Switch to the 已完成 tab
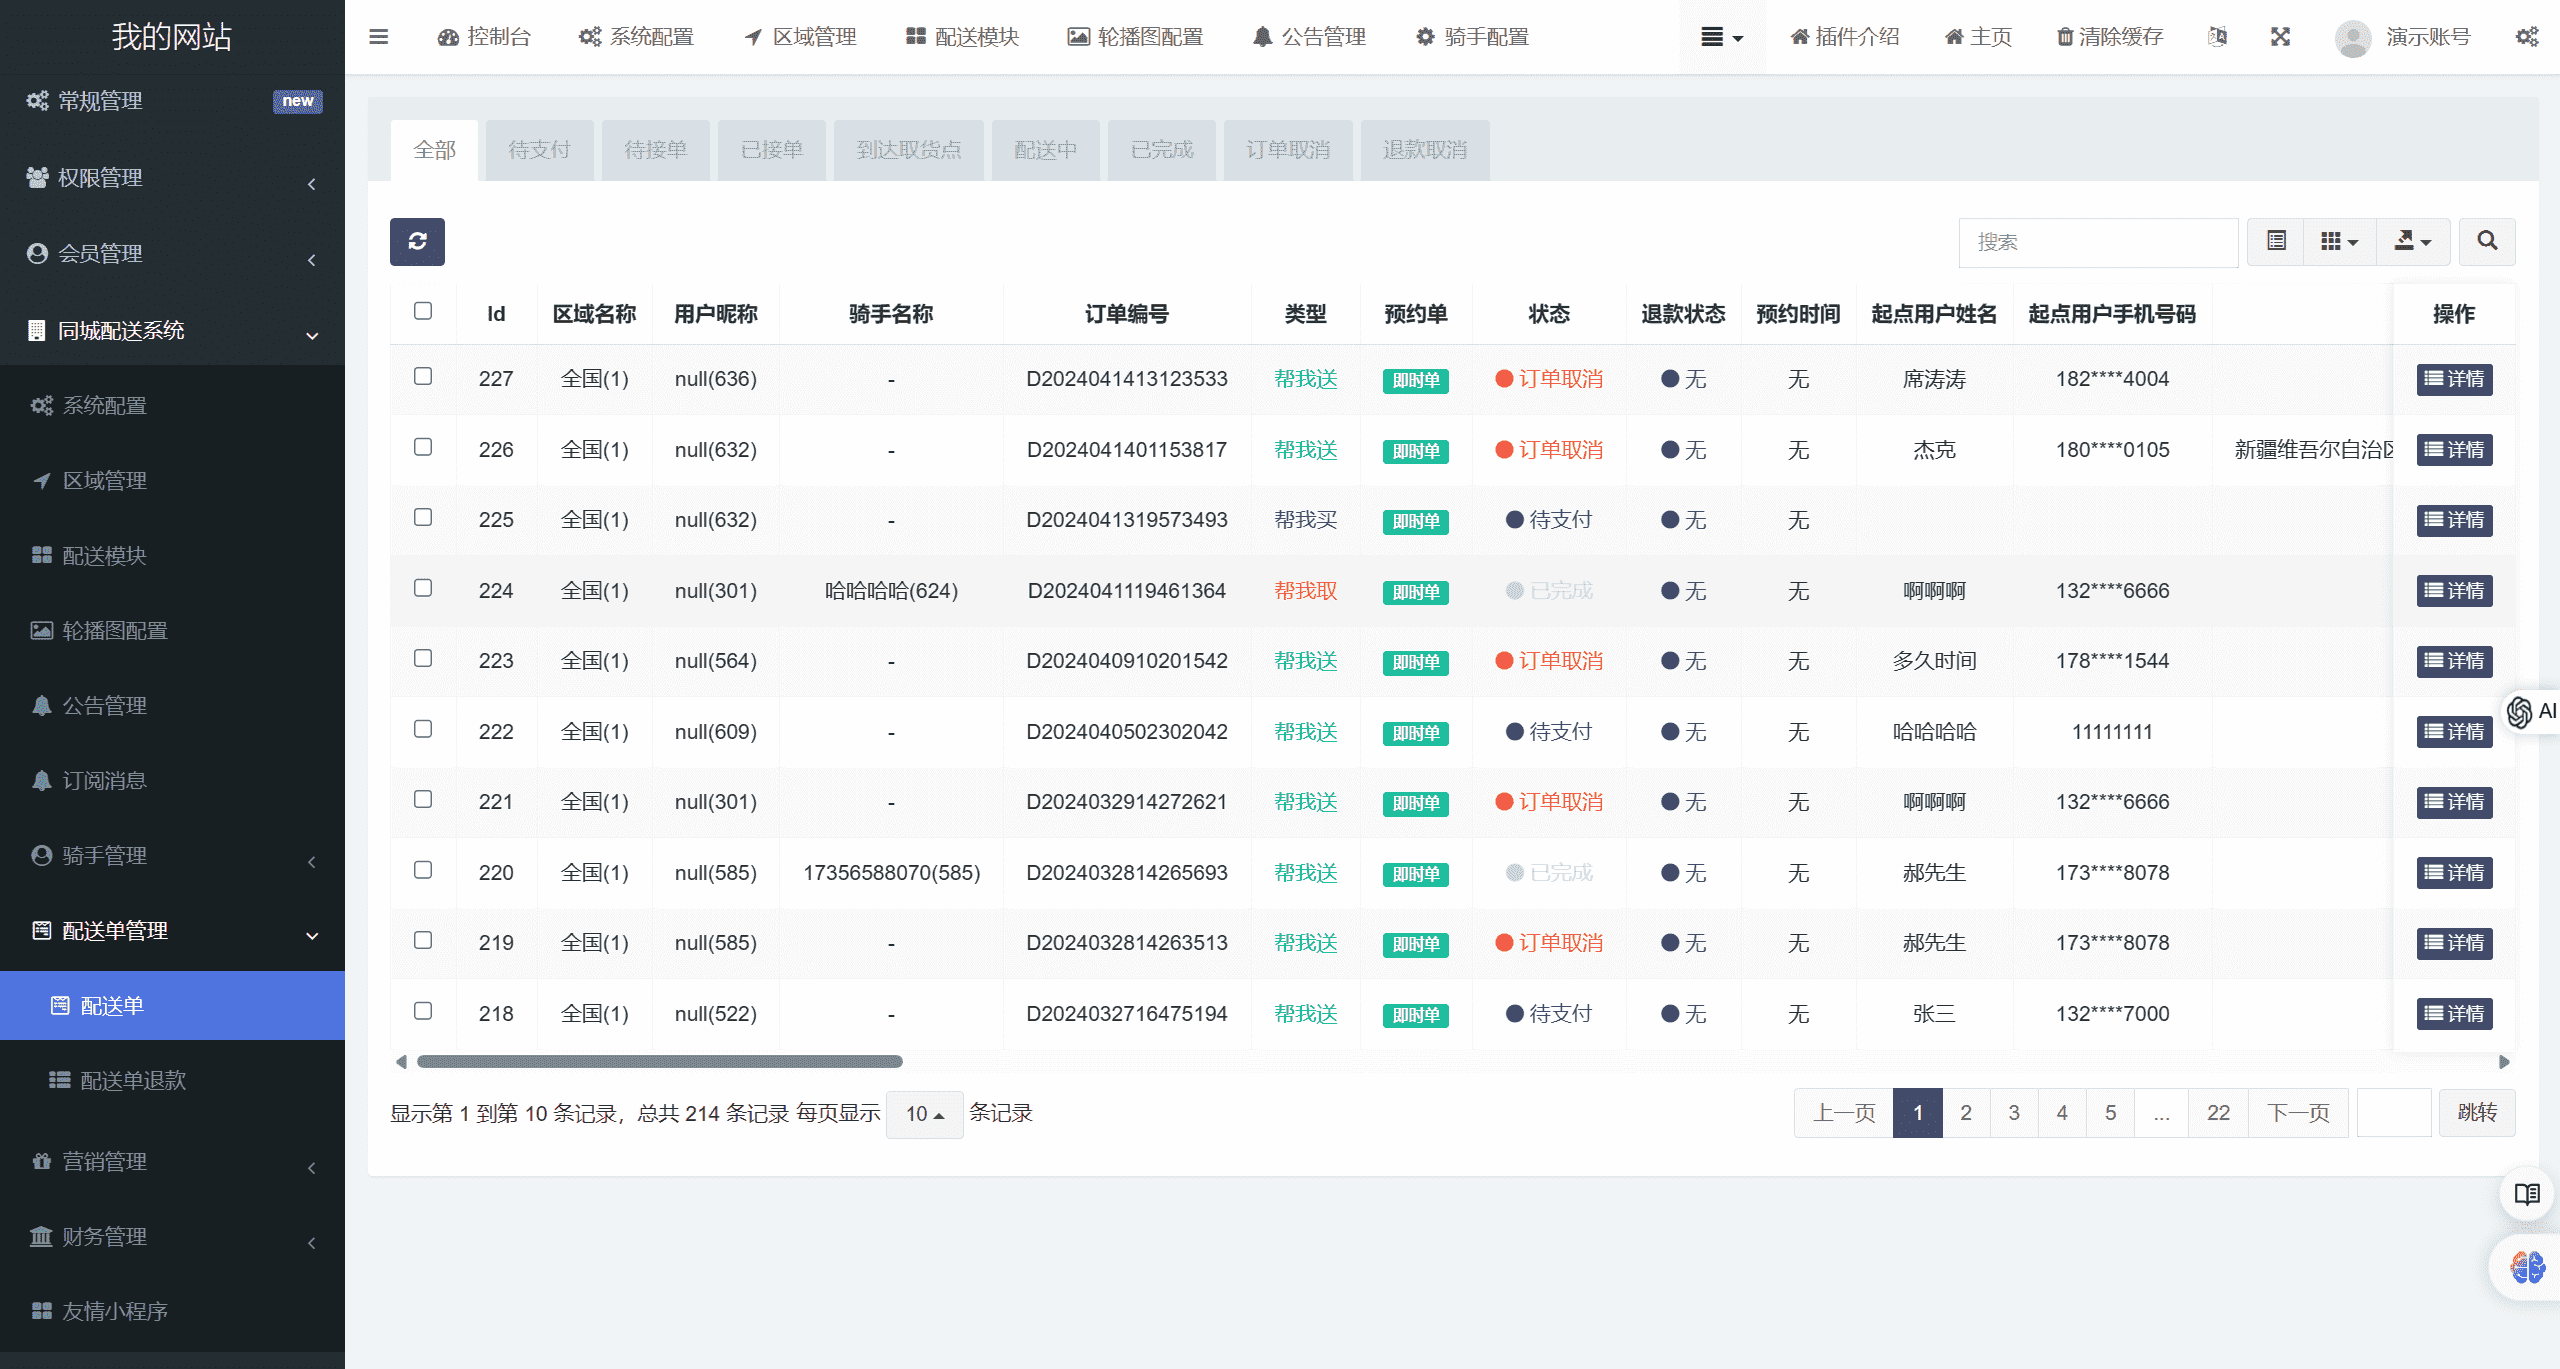2560x1369 pixels. point(1161,150)
